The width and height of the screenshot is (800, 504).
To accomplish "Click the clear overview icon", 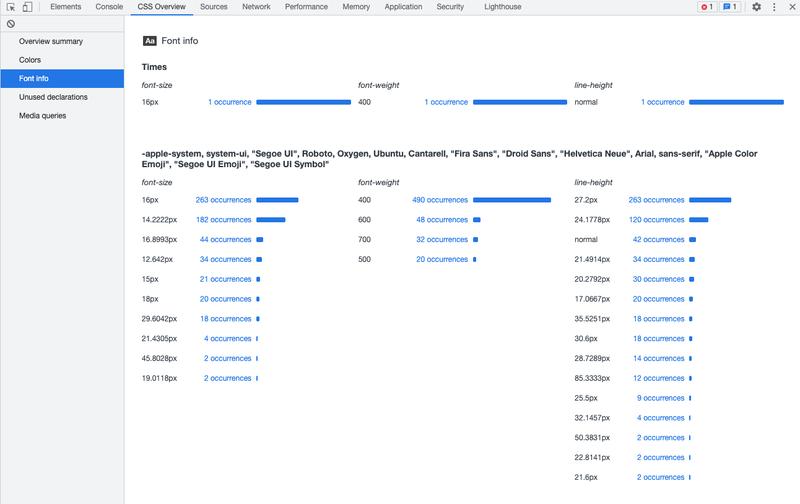I will click(10, 23).
